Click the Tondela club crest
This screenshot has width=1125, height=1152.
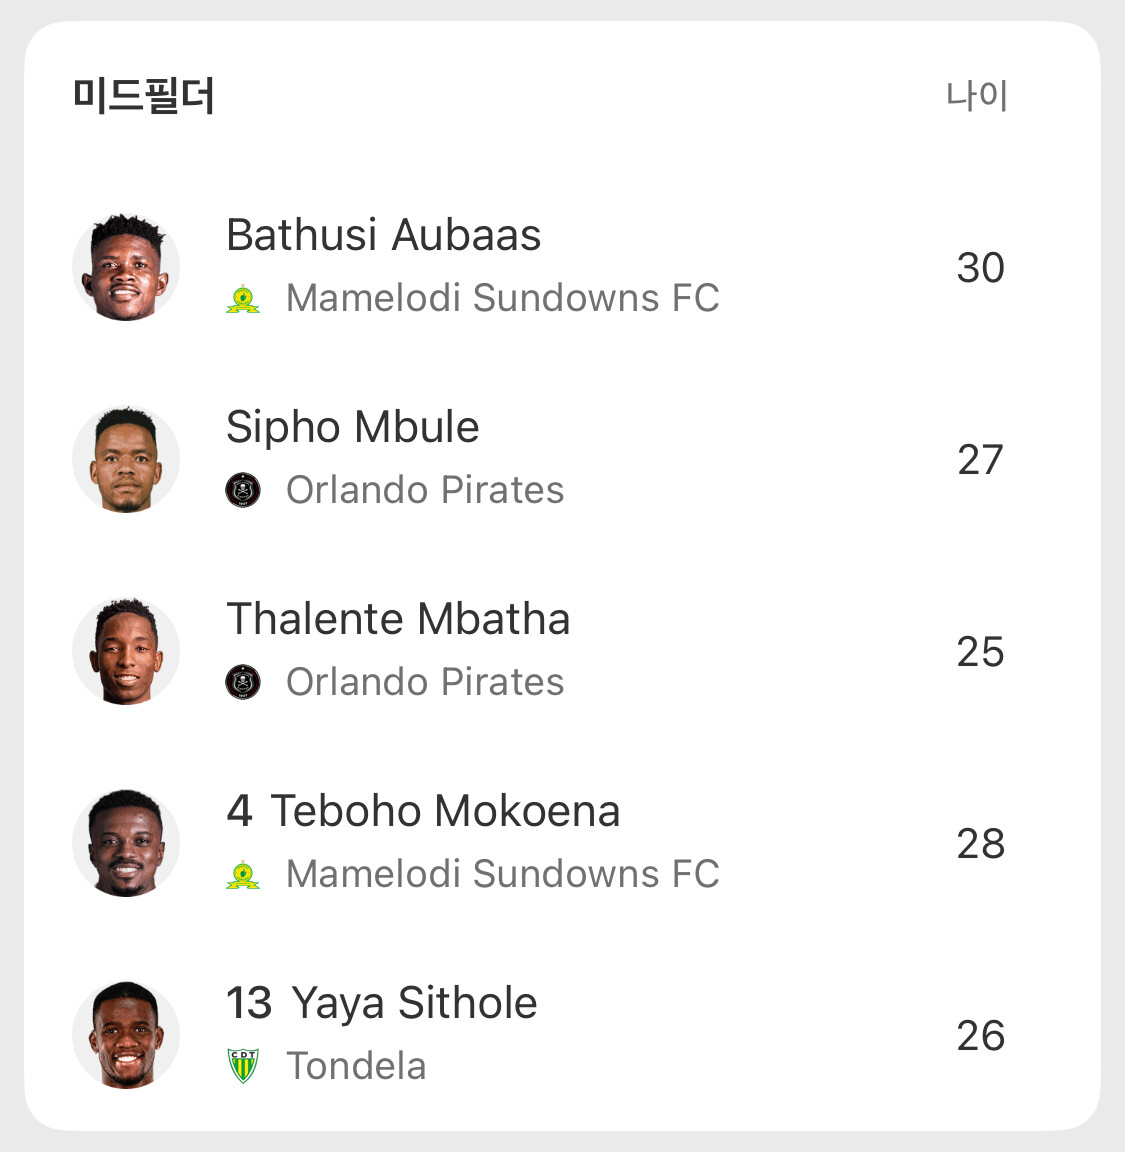(243, 1066)
